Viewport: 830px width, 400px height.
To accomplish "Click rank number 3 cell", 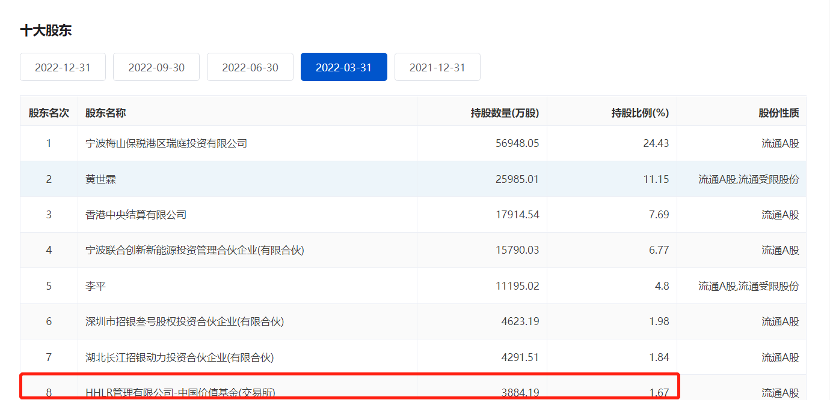I will (49, 215).
